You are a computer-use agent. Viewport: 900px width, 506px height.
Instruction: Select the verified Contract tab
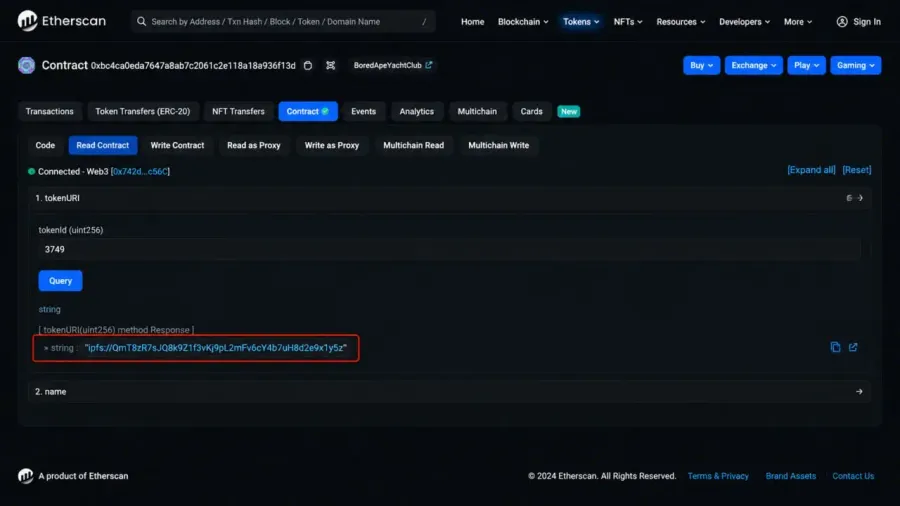[308, 111]
